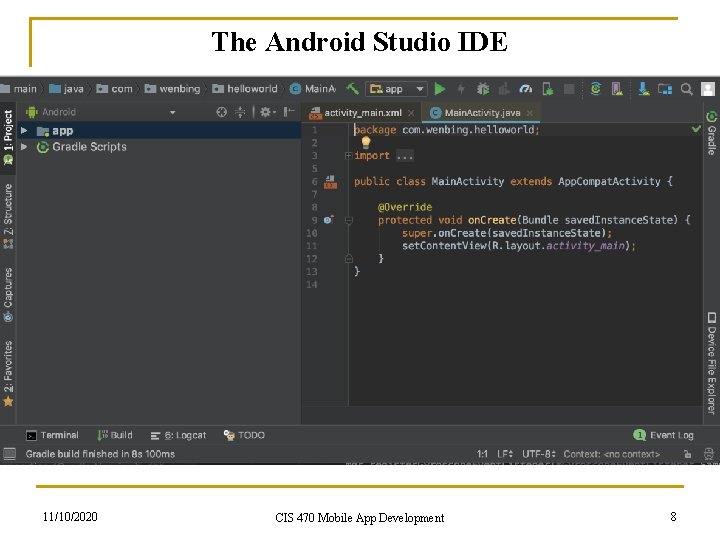This screenshot has width=720, height=540.
Task: Open the TODO tool window
Action: pyautogui.click(x=244, y=435)
